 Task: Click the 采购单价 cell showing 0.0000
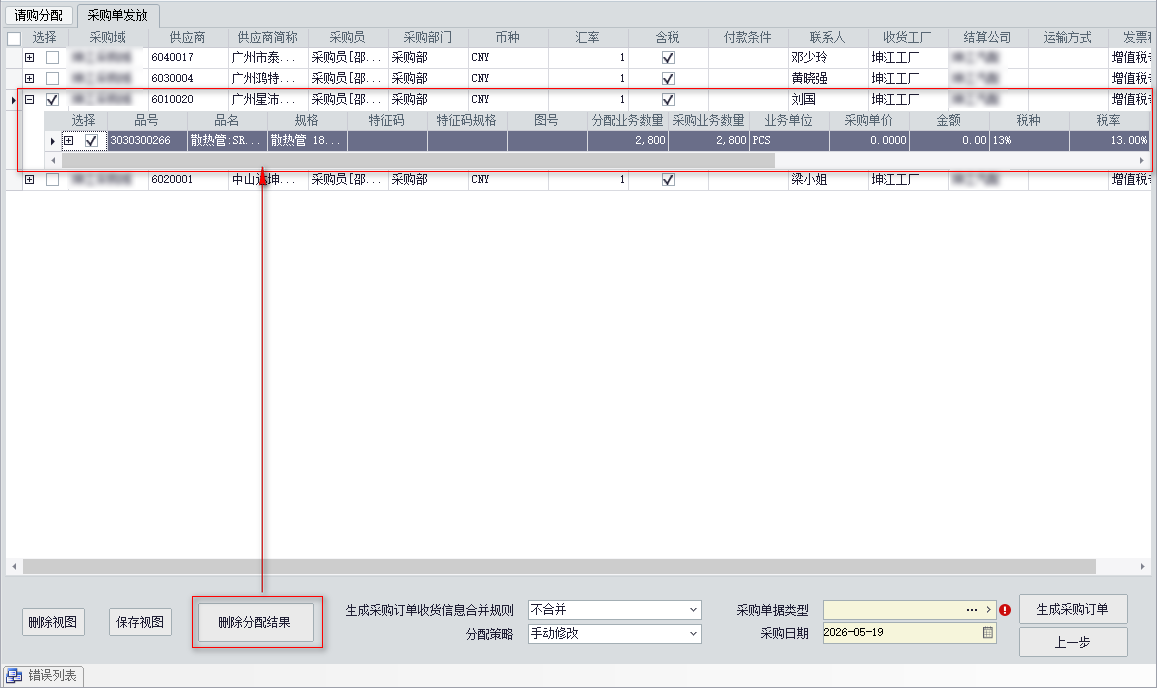(868, 140)
